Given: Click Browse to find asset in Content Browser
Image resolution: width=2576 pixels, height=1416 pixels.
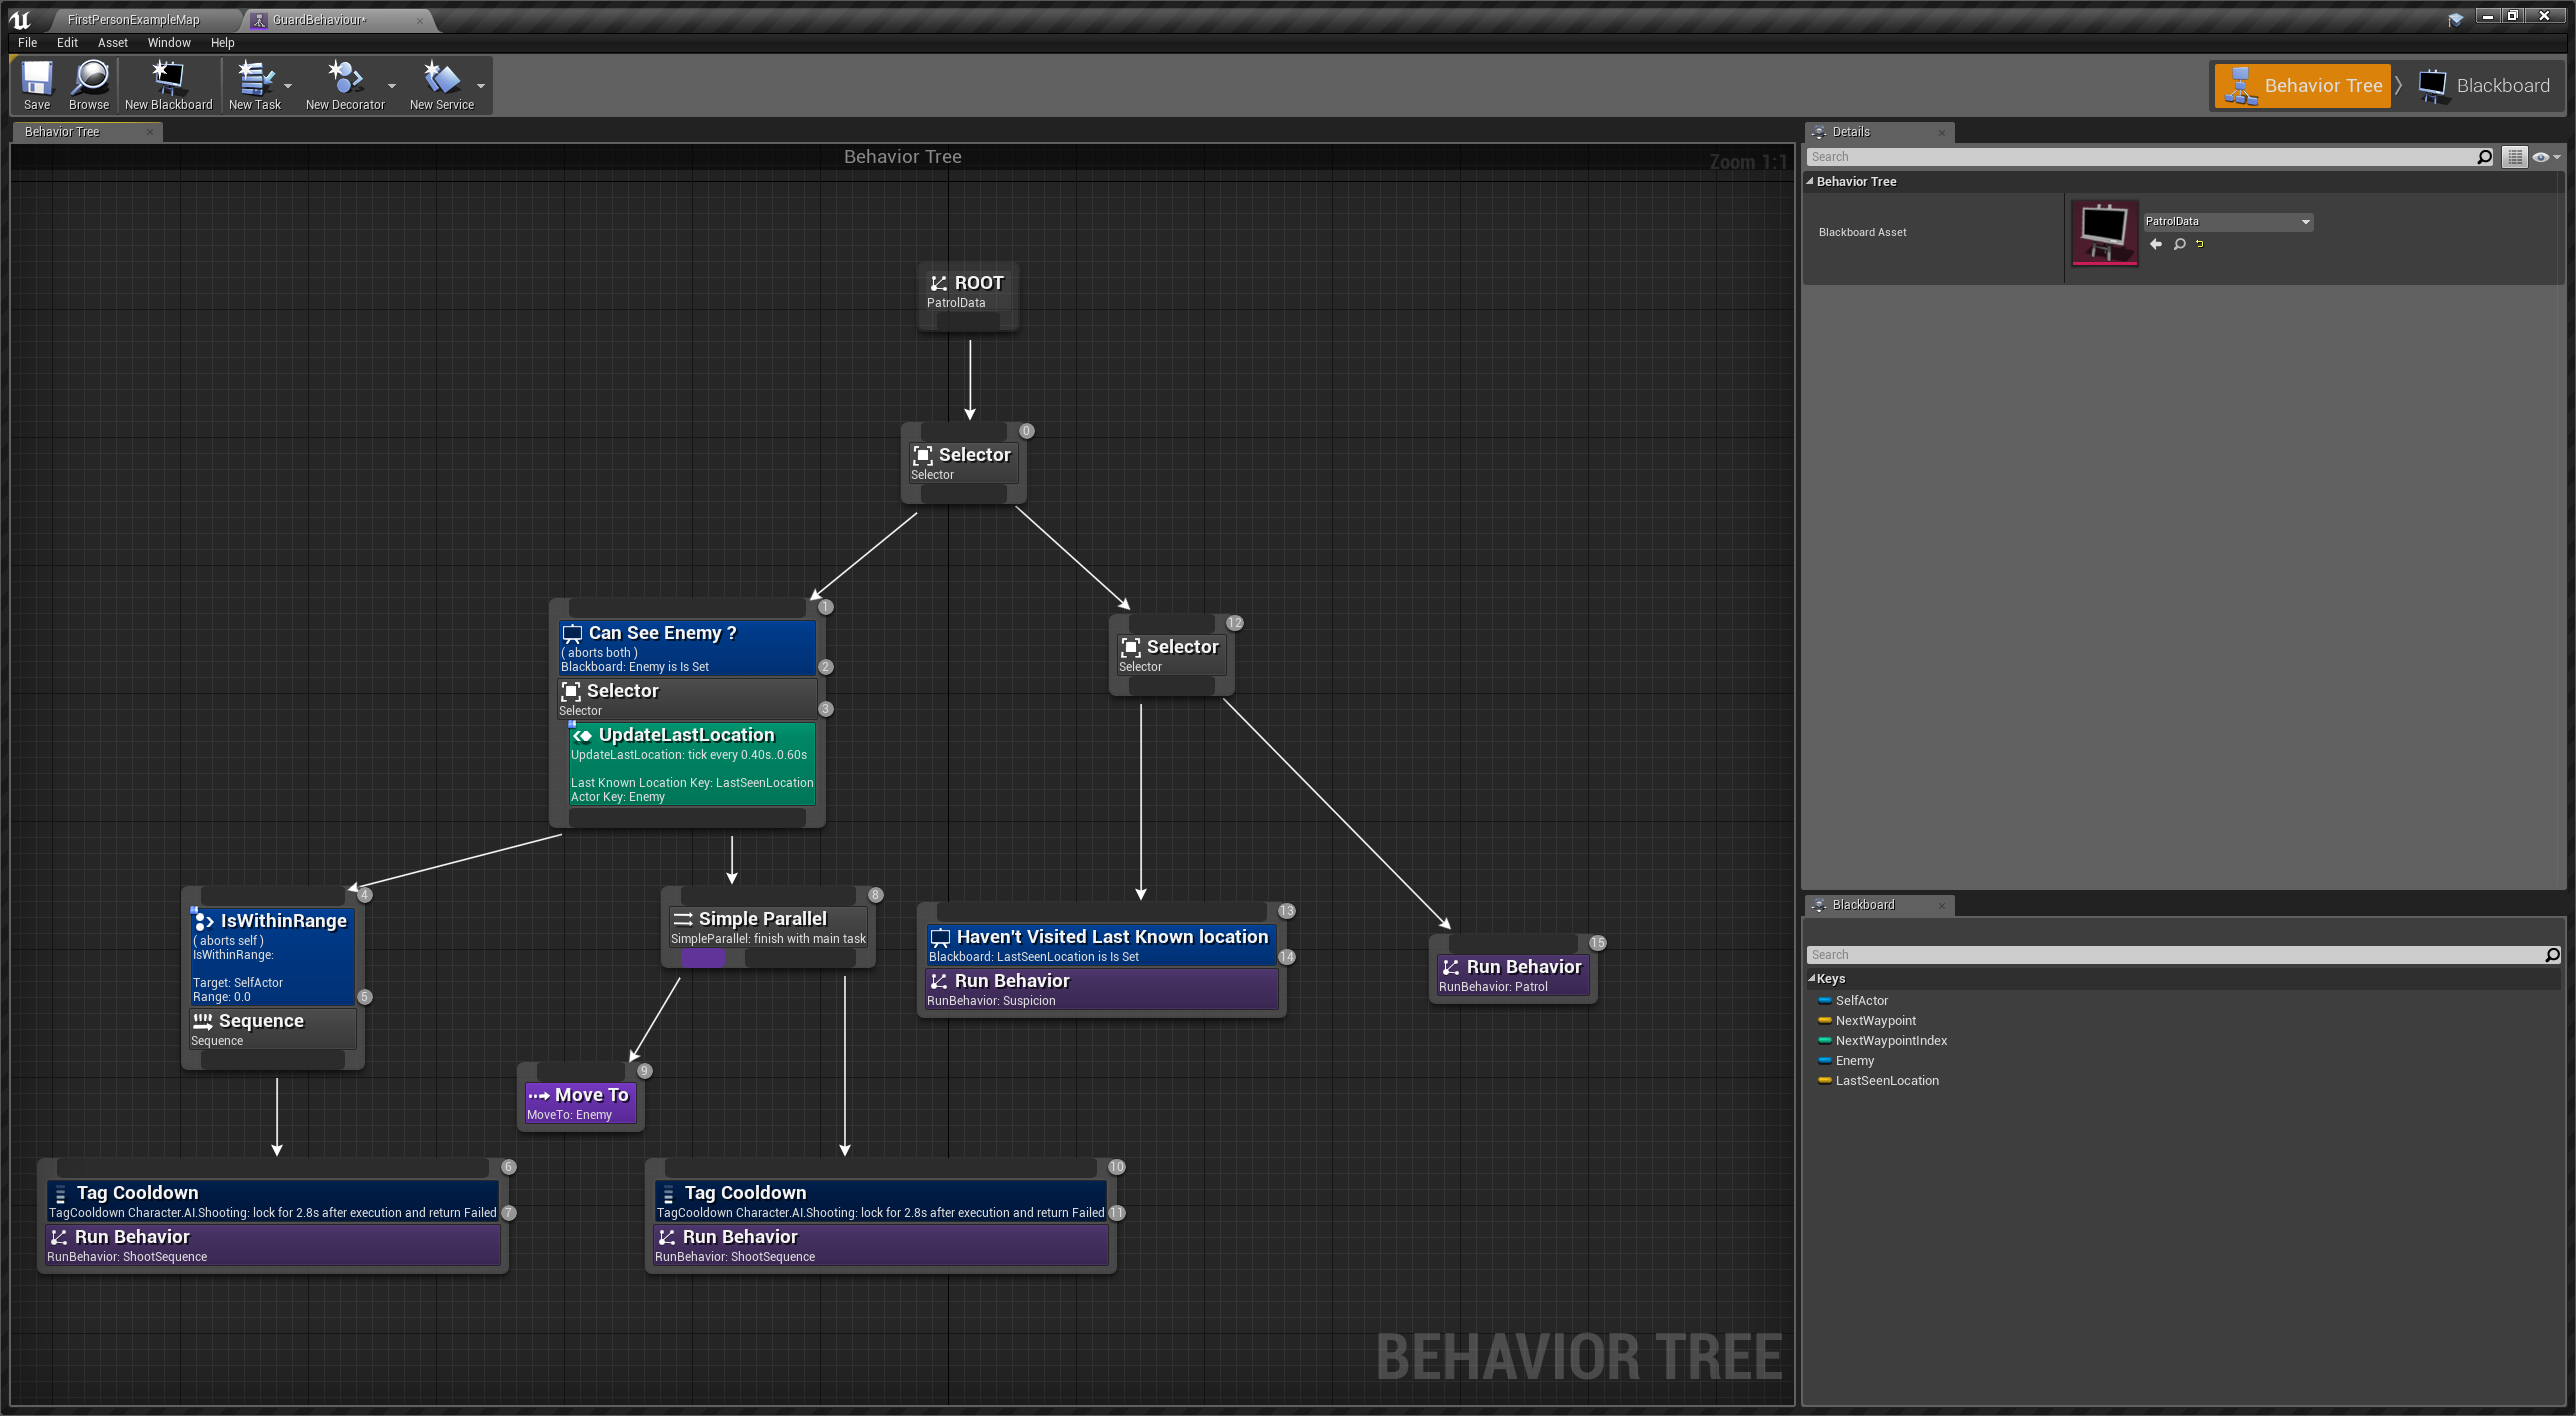Looking at the screenshot, I should click(89, 84).
